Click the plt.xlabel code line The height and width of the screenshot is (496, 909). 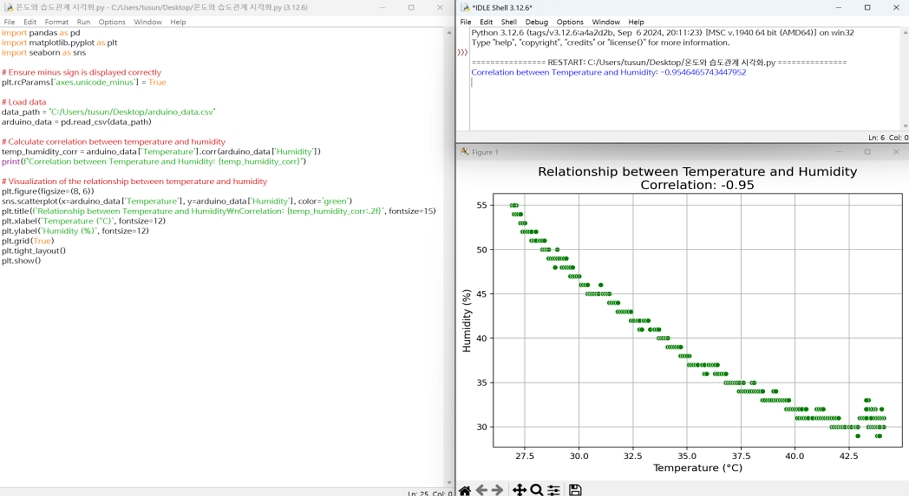pyautogui.click(x=83, y=221)
